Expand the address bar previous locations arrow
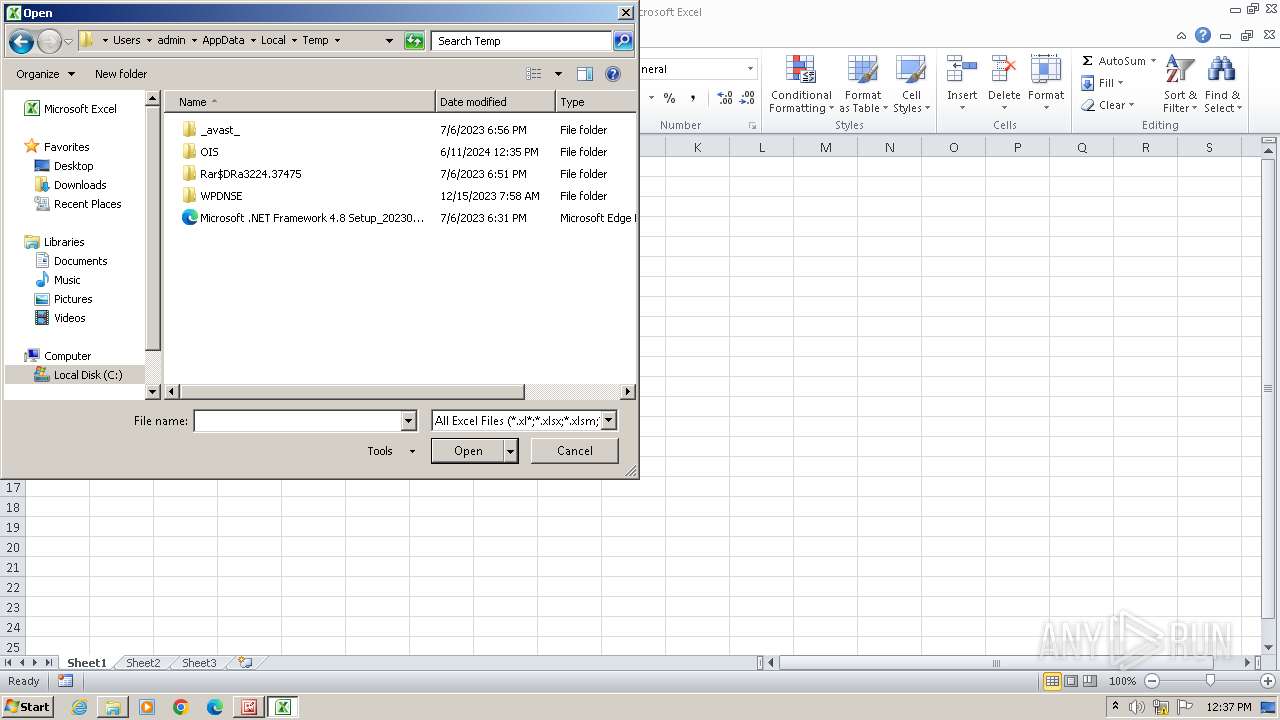 [389, 41]
